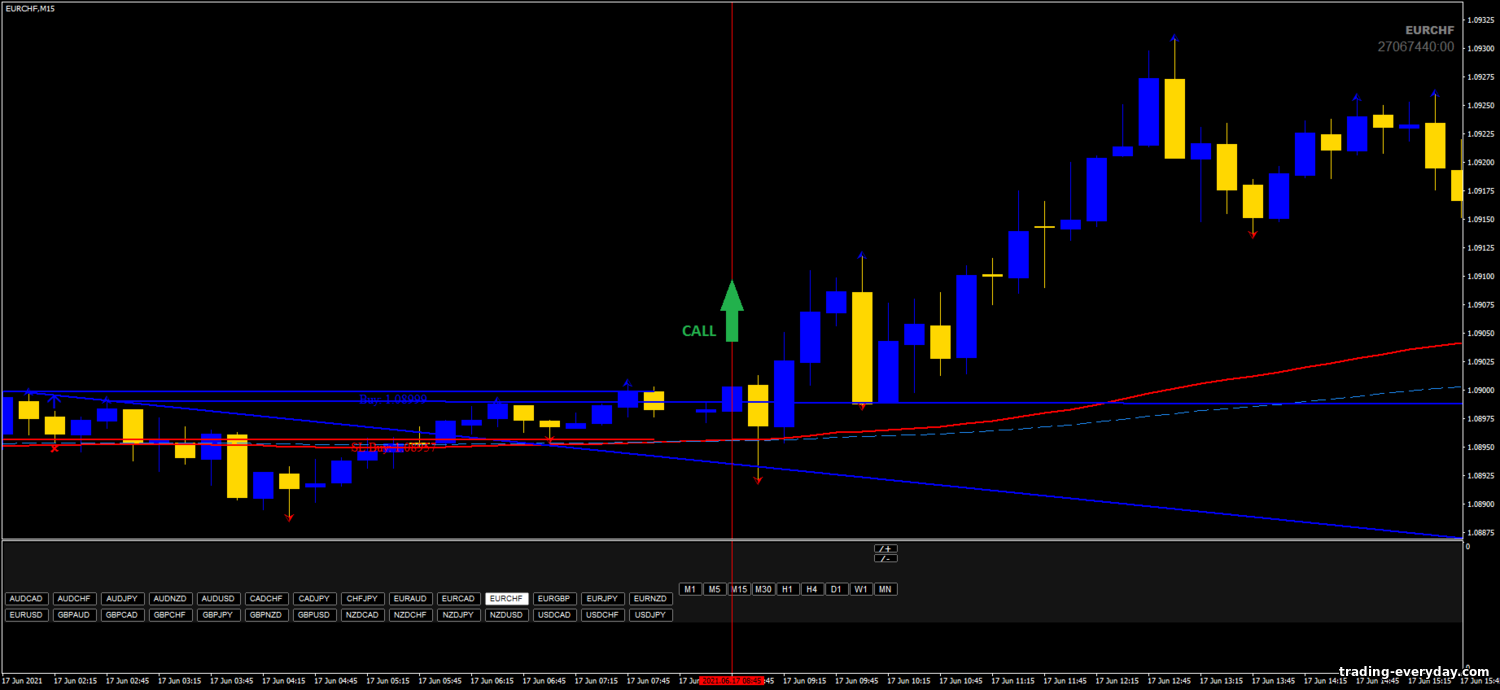Switch chart to the EURUSD pair
The image size is (1500, 690).
tap(26, 615)
